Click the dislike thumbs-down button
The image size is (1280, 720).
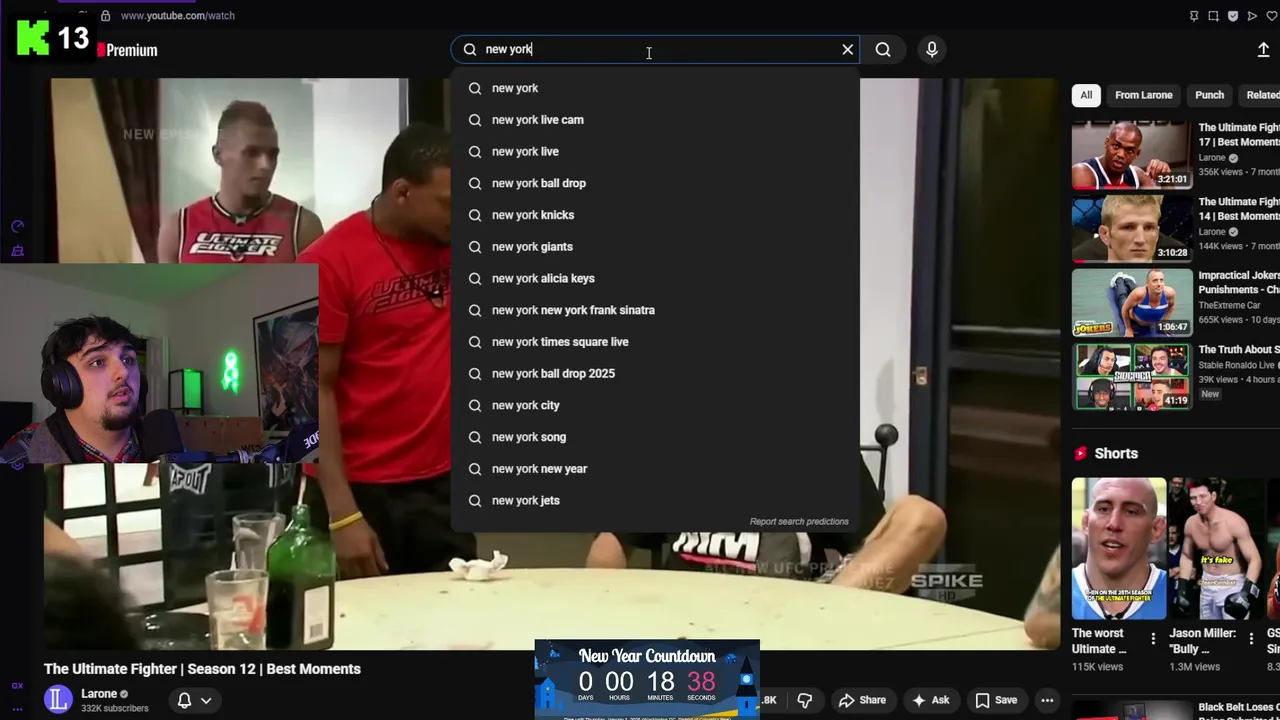pos(804,700)
